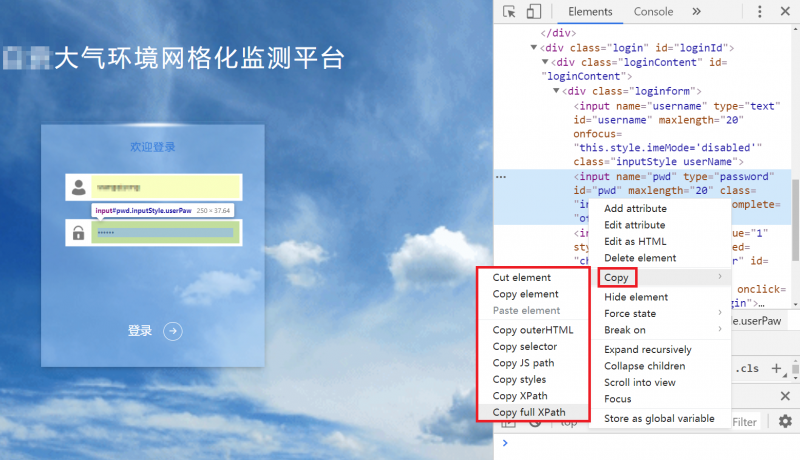800x460 pixels.
Task: Collapse the div class login node
Action: (534, 47)
